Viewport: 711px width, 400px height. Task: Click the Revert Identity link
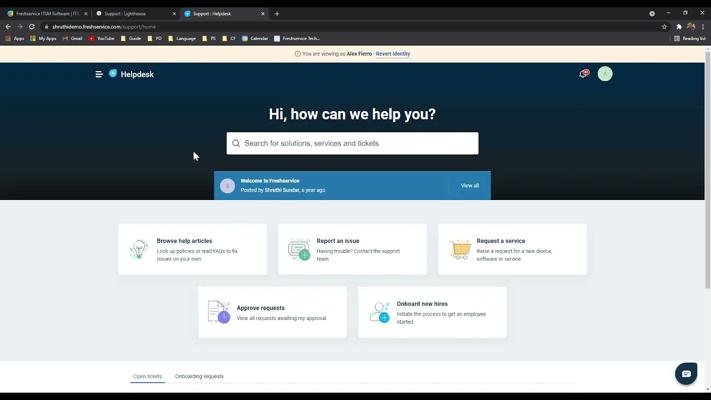click(393, 54)
